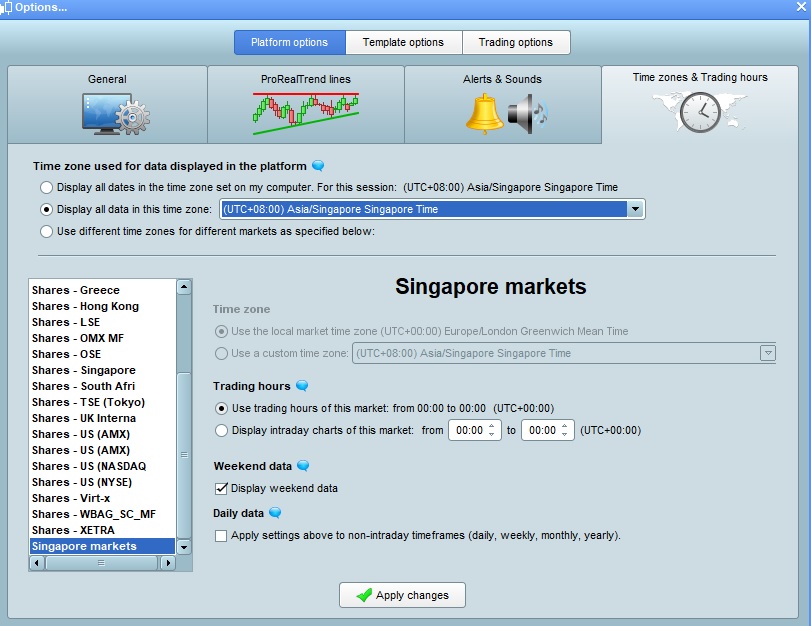Click the Options window title icon
The height and width of the screenshot is (626, 811).
tap(7, 8)
